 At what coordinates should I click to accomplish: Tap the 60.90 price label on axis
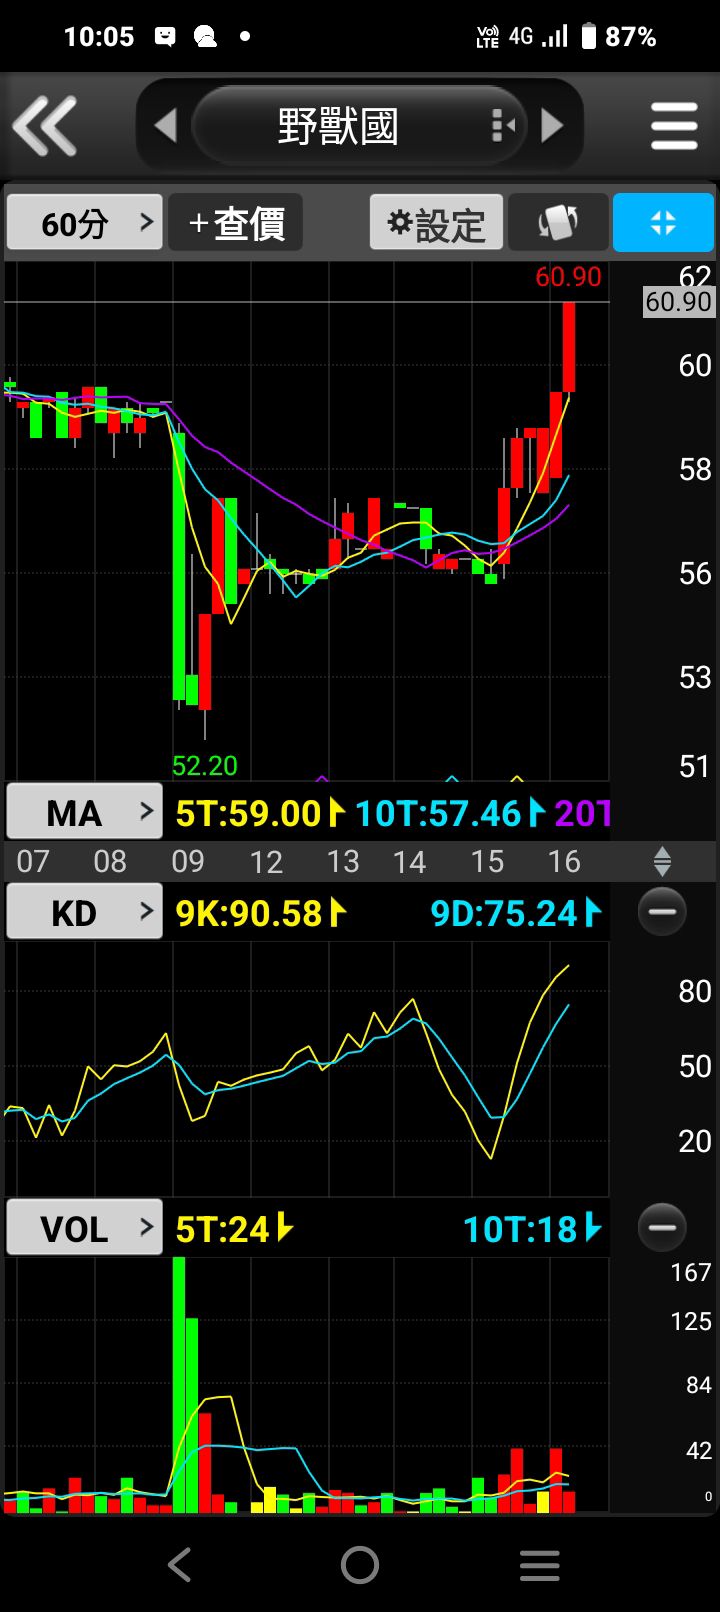click(679, 302)
